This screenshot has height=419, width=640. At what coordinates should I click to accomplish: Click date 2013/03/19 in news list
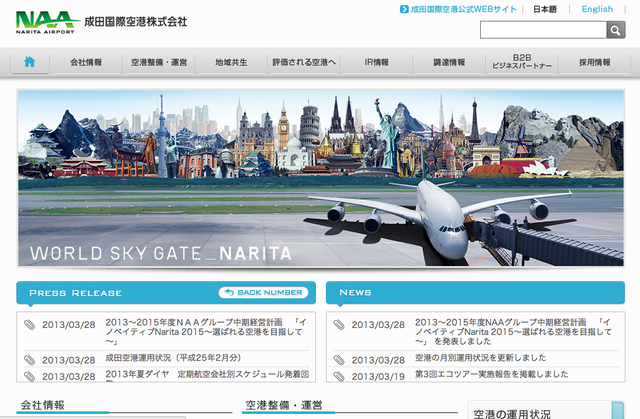coord(378,376)
